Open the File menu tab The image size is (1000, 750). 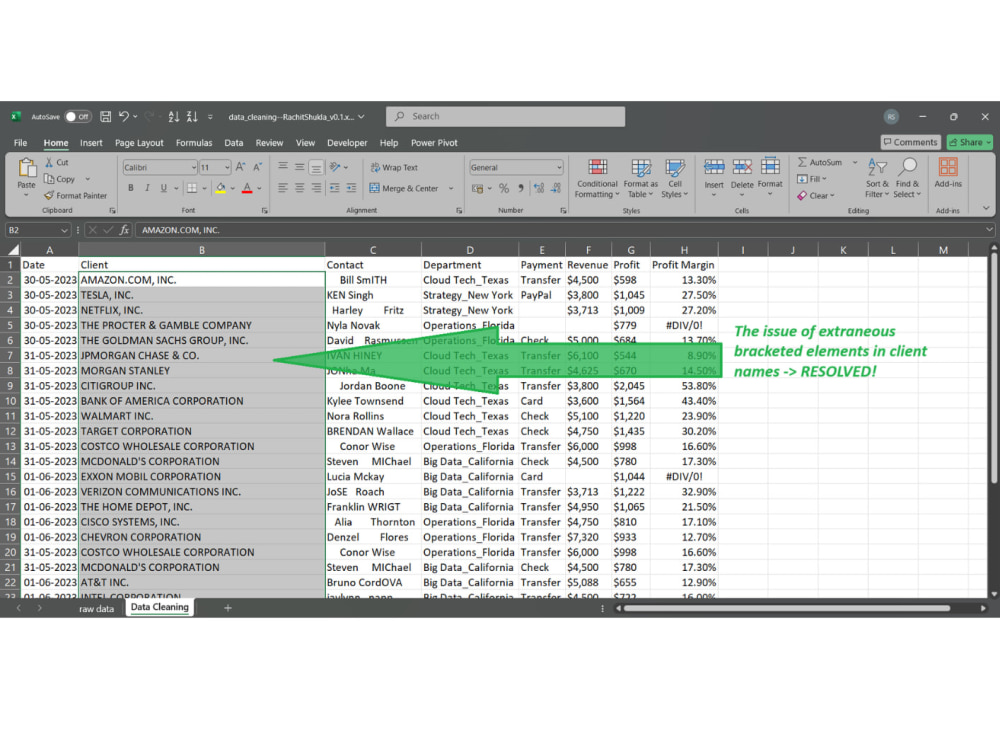tap(20, 143)
